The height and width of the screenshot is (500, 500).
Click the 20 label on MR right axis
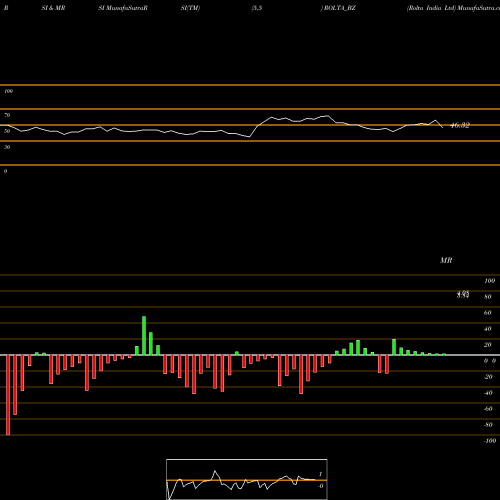[x=488, y=345]
